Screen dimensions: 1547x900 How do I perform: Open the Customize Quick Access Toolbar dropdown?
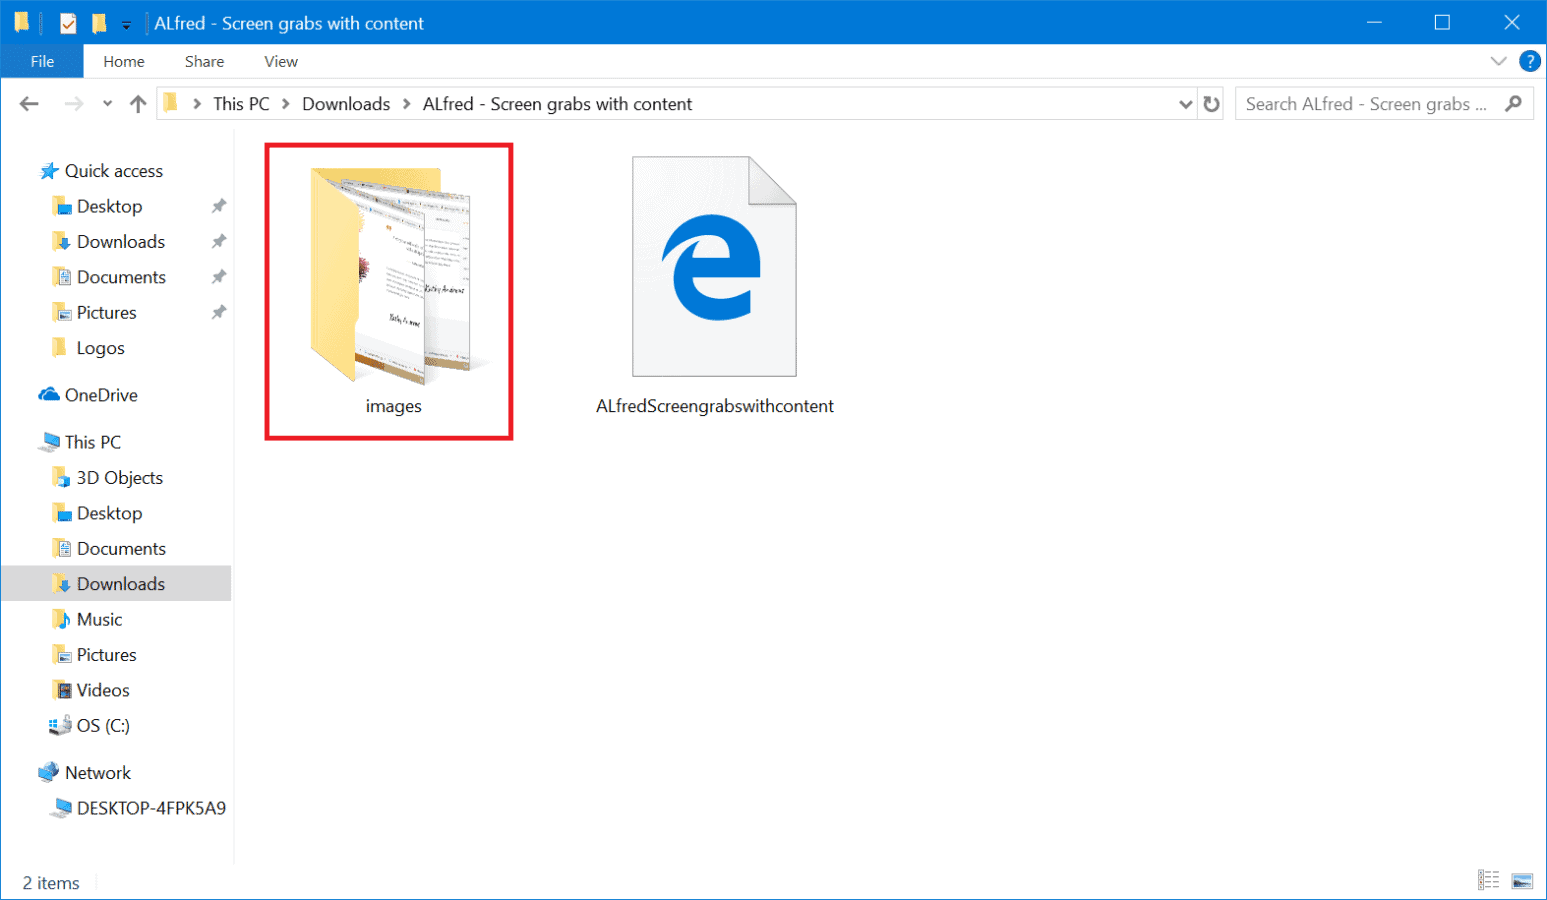pos(124,22)
